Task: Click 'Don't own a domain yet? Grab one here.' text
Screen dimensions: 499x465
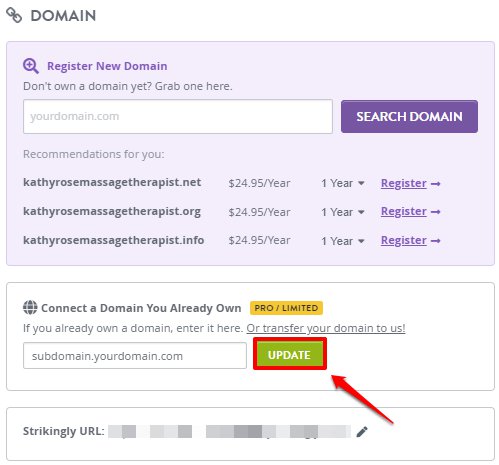Action: [128, 86]
